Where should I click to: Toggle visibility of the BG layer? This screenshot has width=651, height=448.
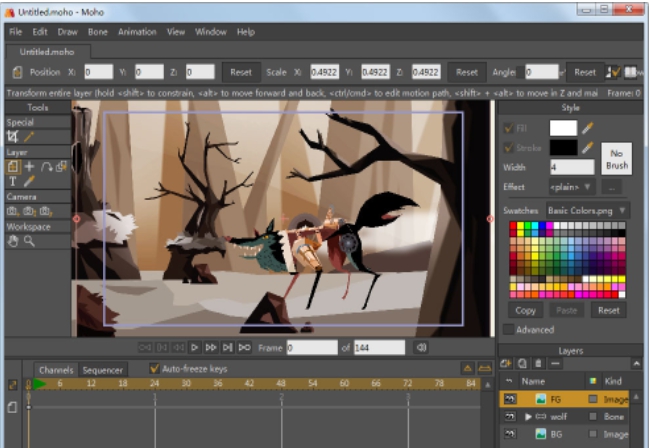(x=509, y=434)
